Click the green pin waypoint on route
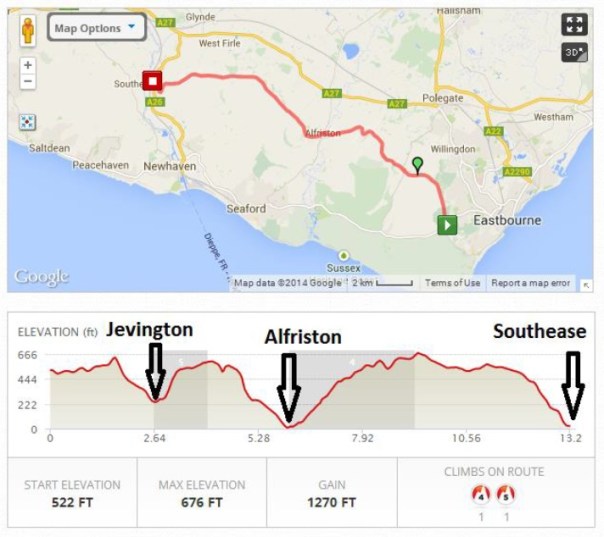This screenshot has height=537, width=604. click(417, 164)
